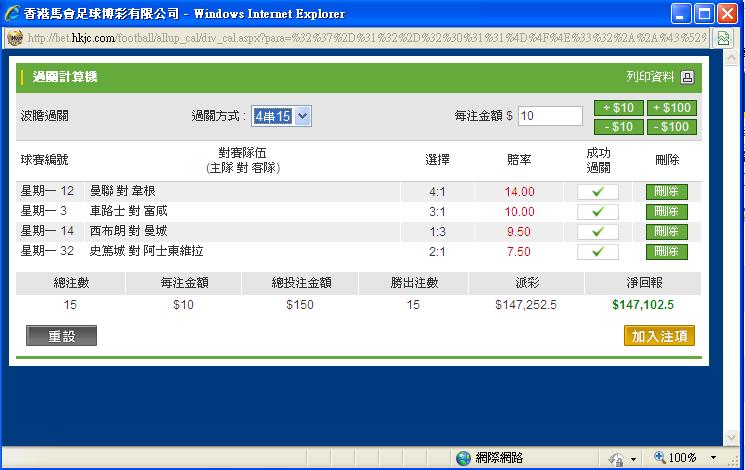This screenshot has width=745, height=470.
Task: Click the 加入注項 add bet button
Action: [x=659, y=336]
